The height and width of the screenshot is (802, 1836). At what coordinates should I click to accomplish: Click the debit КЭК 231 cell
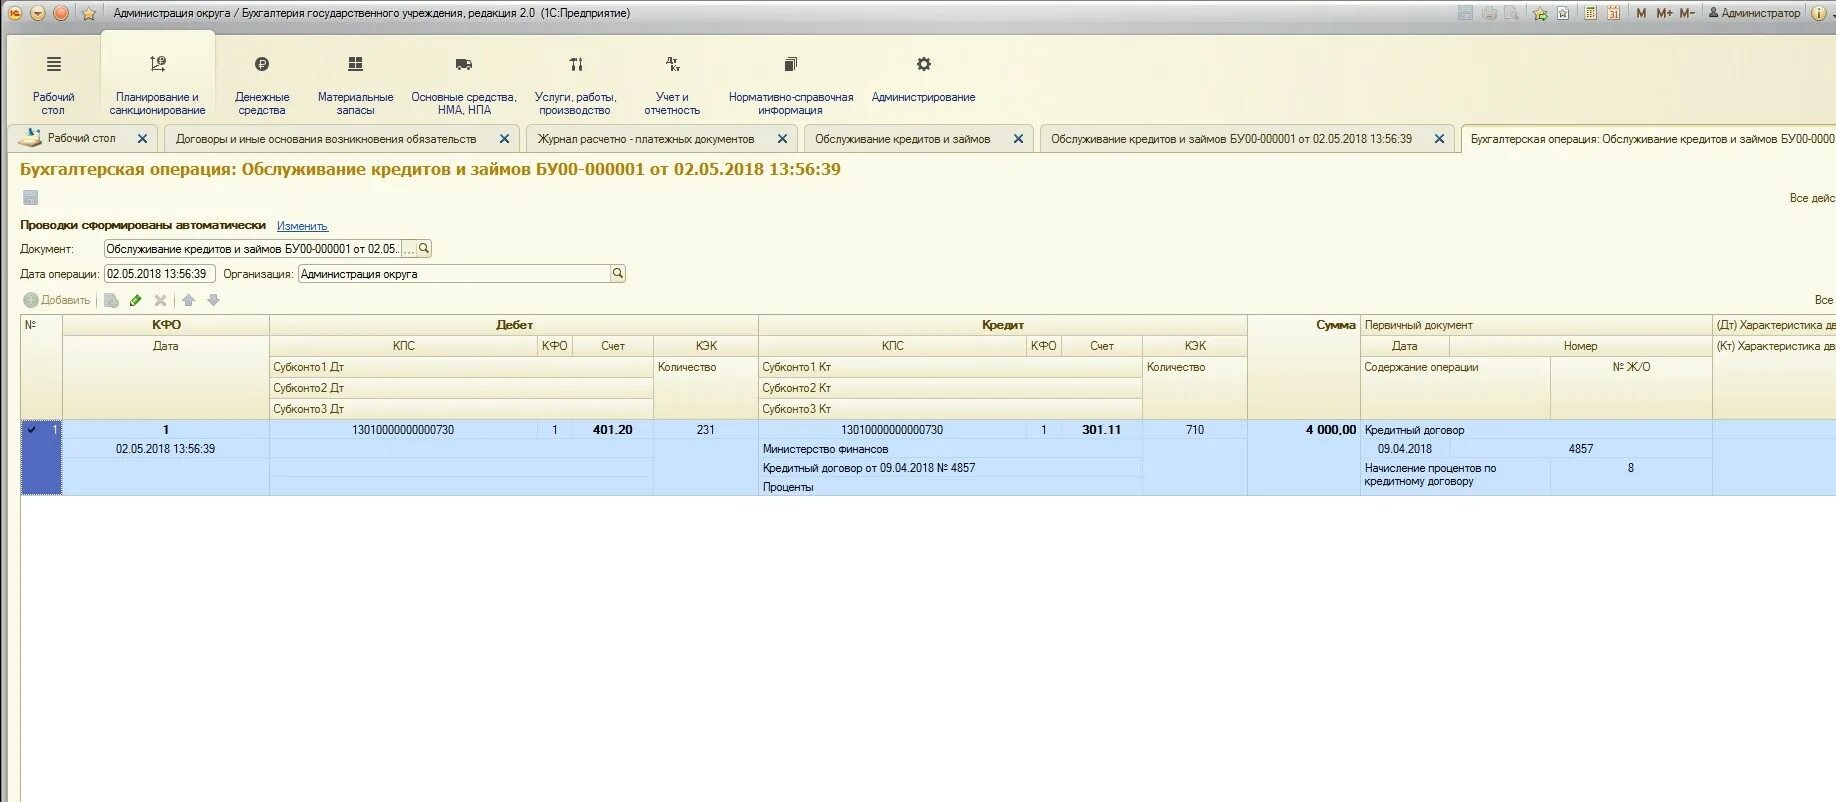706,430
